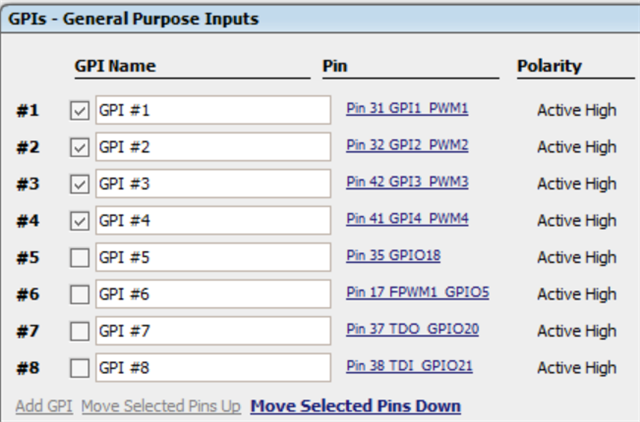Click the GPI #4 name field
640x422 pixels.
pyautogui.click(x=212, y=221)
